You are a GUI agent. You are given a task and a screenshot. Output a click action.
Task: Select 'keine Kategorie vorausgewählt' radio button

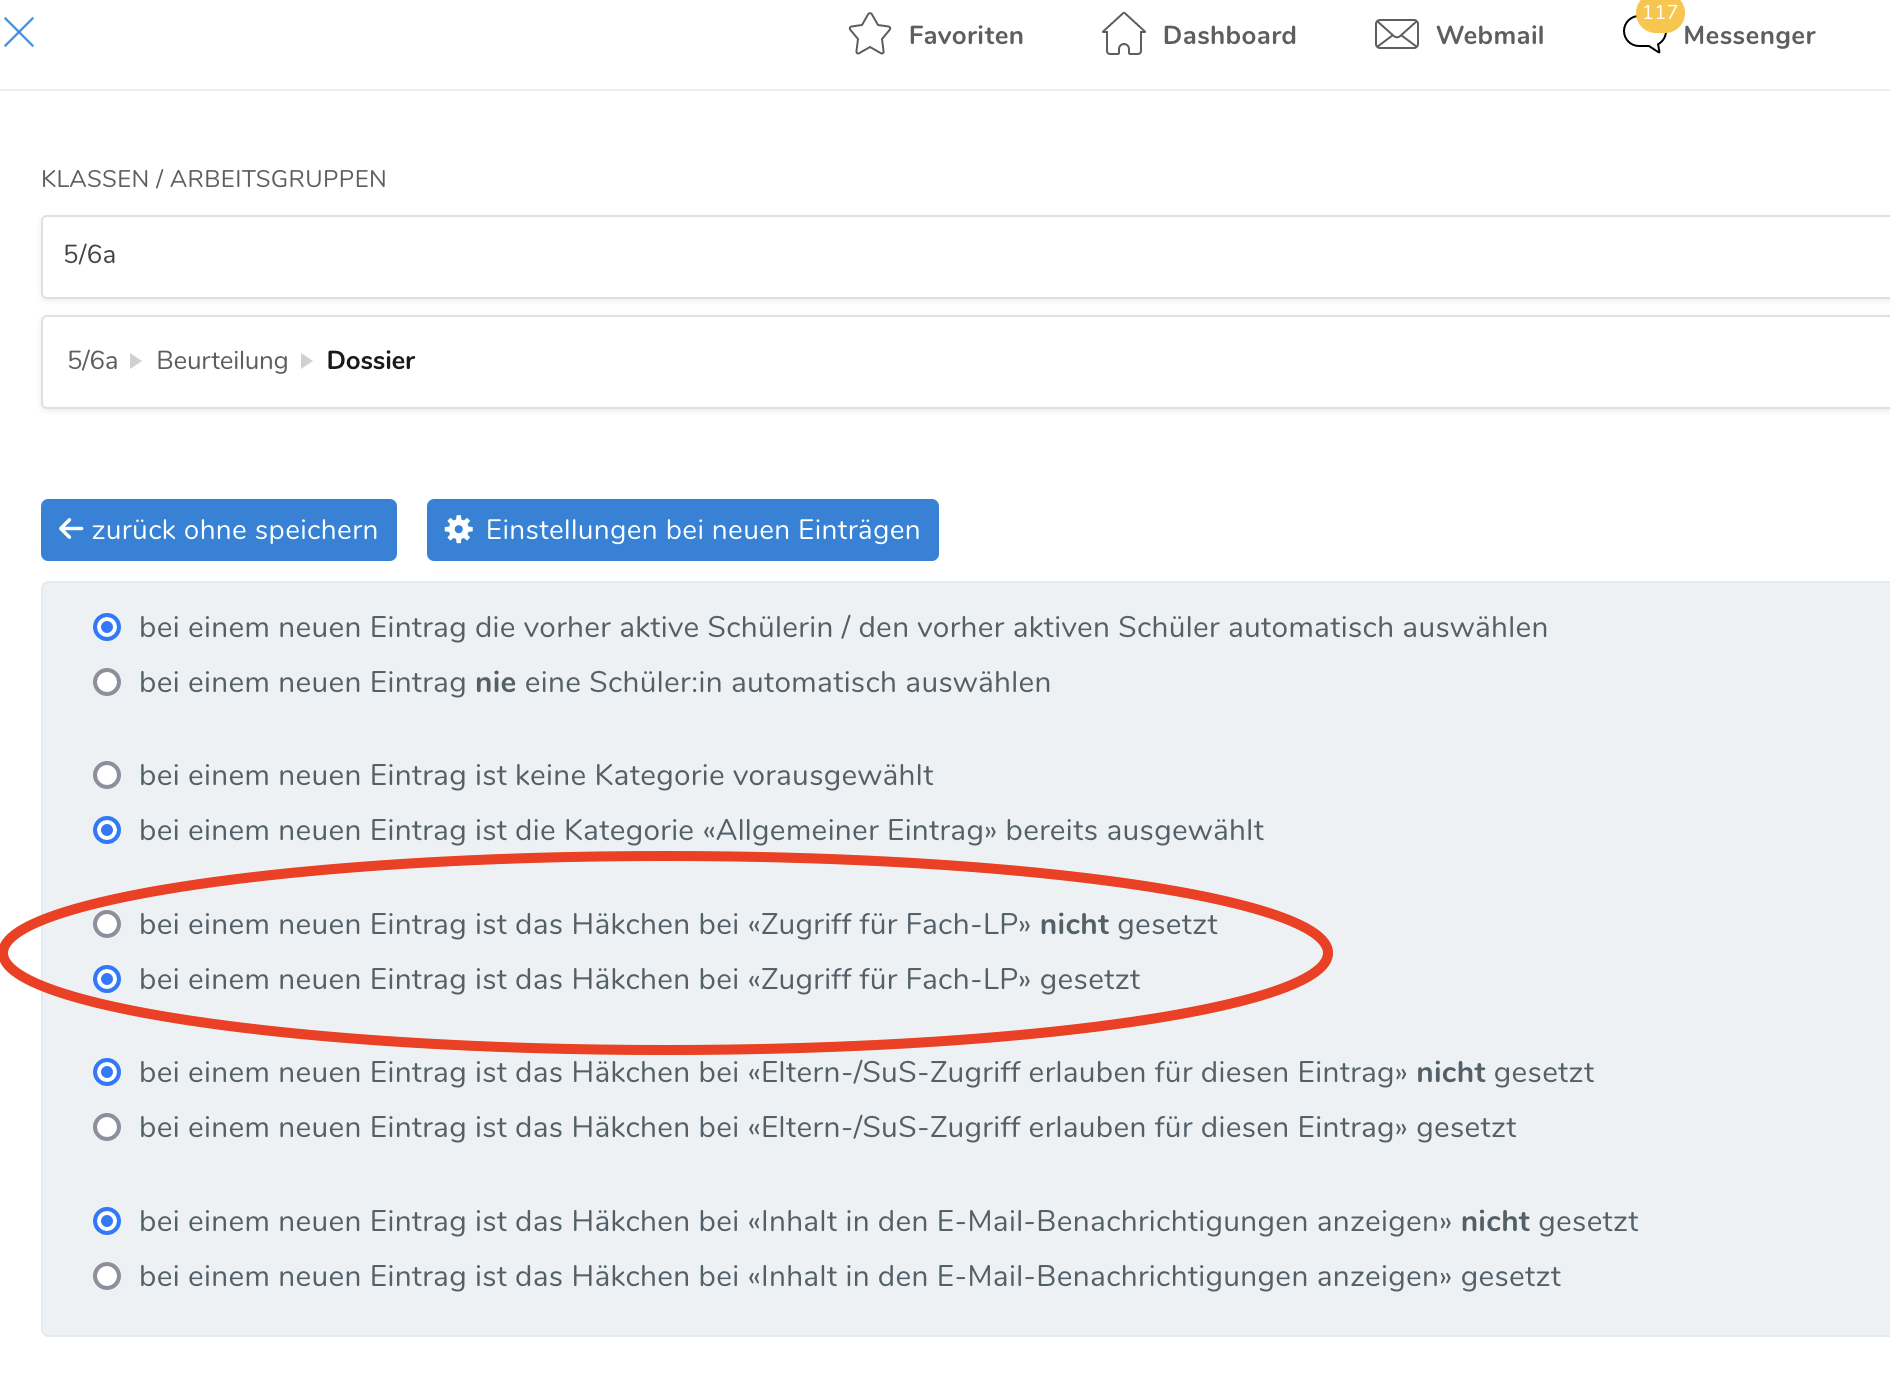pos(107,776)
